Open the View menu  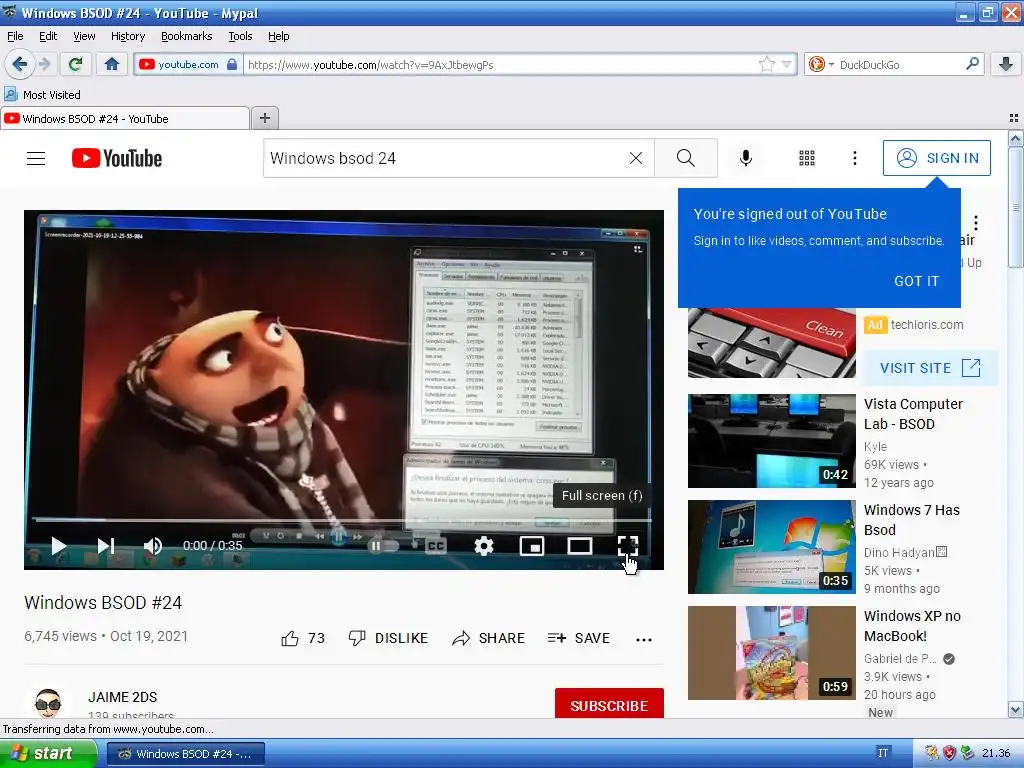coord(84,37)
